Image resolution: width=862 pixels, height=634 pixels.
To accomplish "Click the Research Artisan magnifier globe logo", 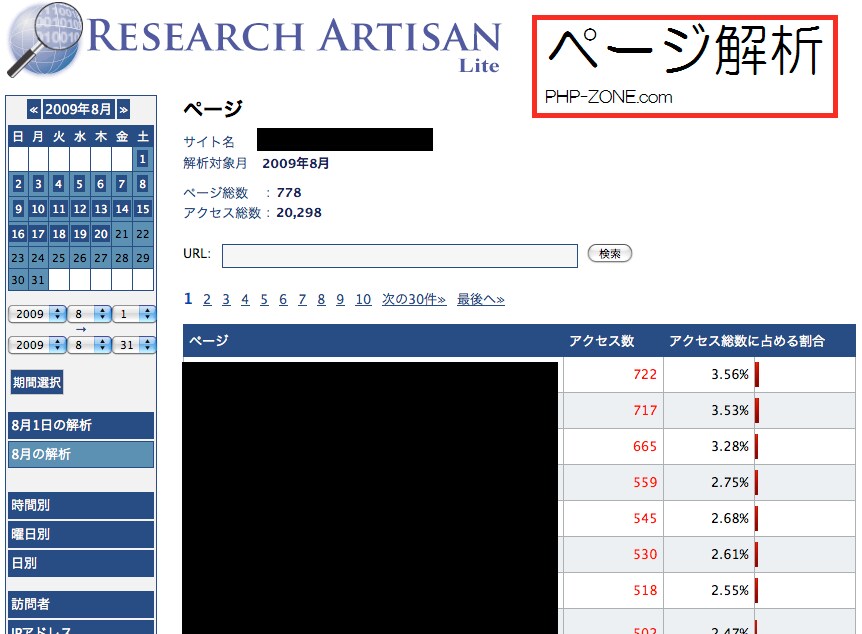I will [x=44, y=40].
